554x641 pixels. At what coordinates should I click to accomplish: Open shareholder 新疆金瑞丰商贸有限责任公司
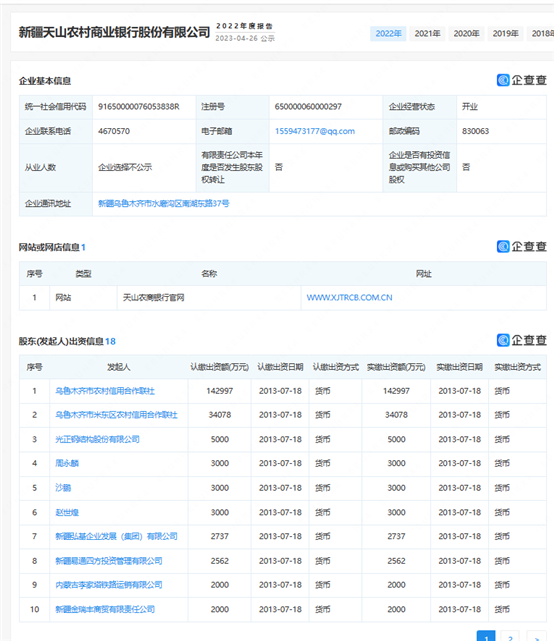105,609
